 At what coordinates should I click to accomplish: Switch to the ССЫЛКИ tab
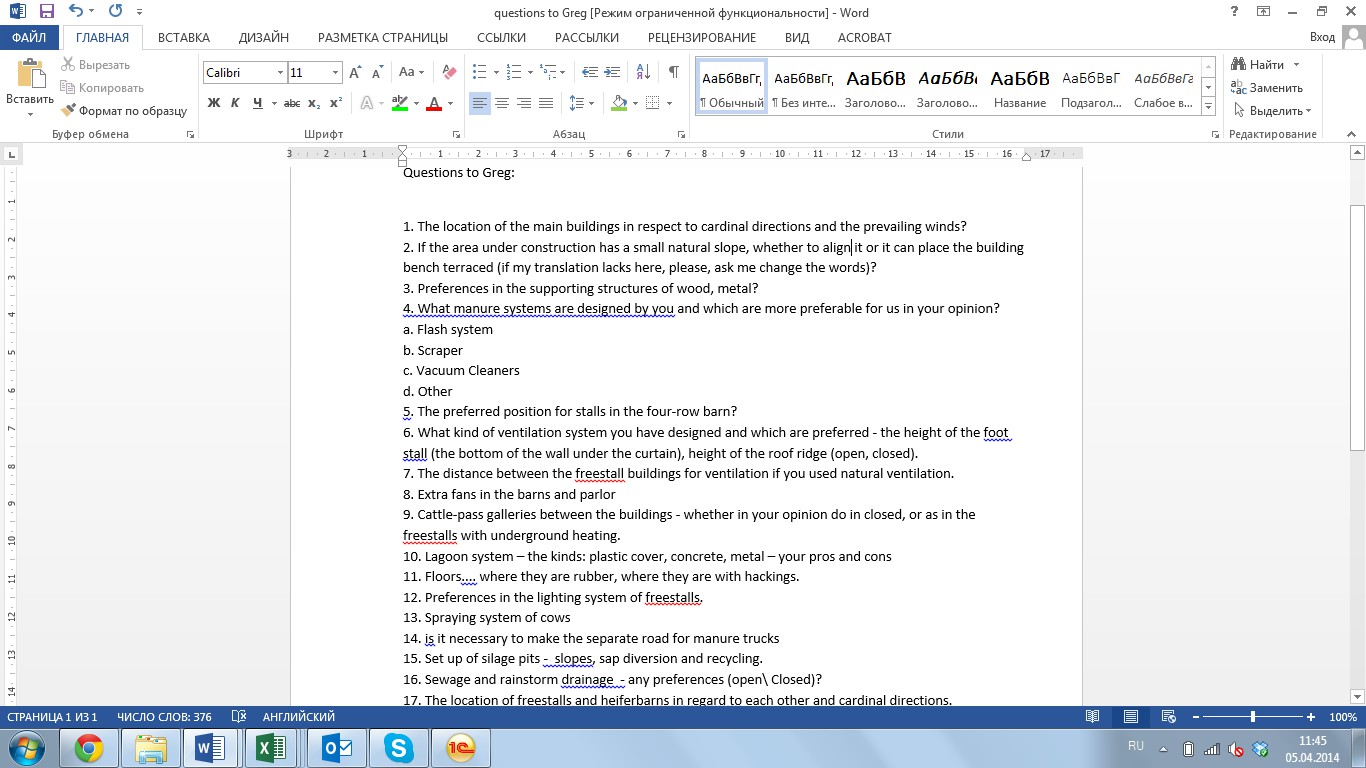[x=502, y=38]
